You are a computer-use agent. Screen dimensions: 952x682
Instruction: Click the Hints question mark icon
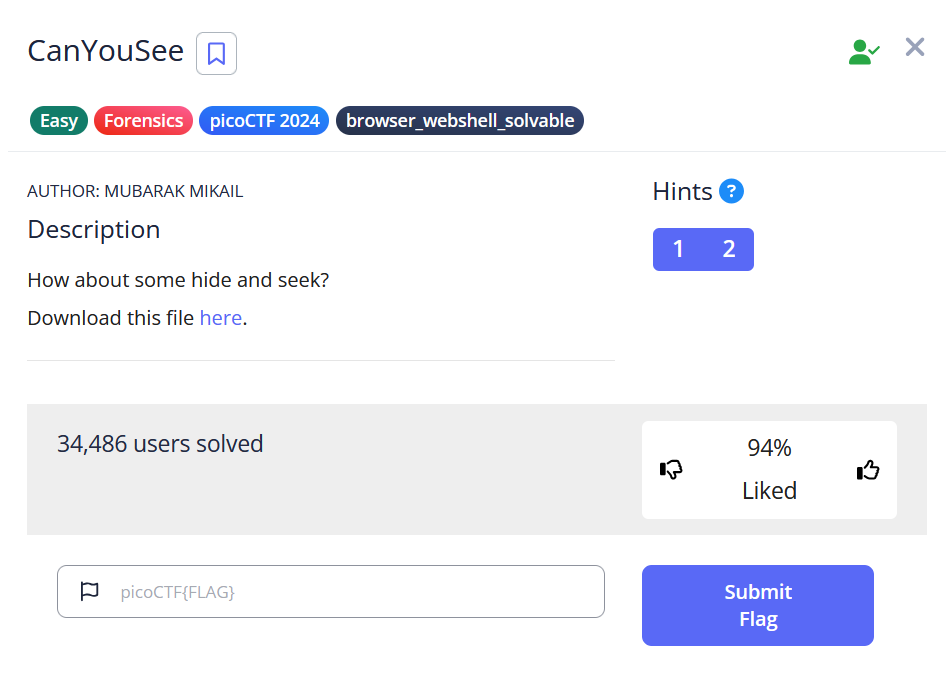coord(731,191)
